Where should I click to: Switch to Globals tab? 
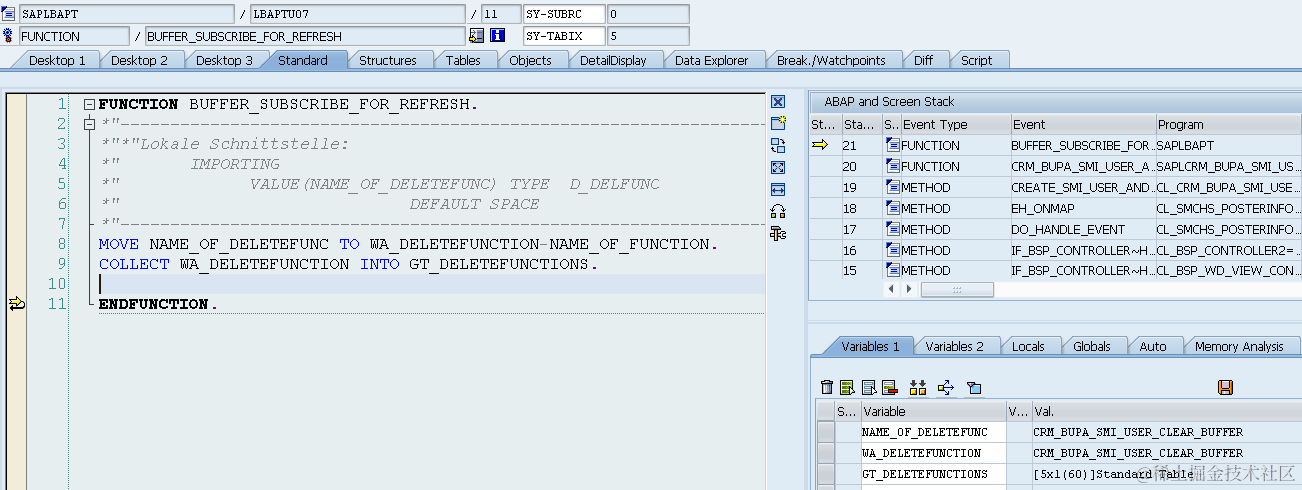point(1091,346)
